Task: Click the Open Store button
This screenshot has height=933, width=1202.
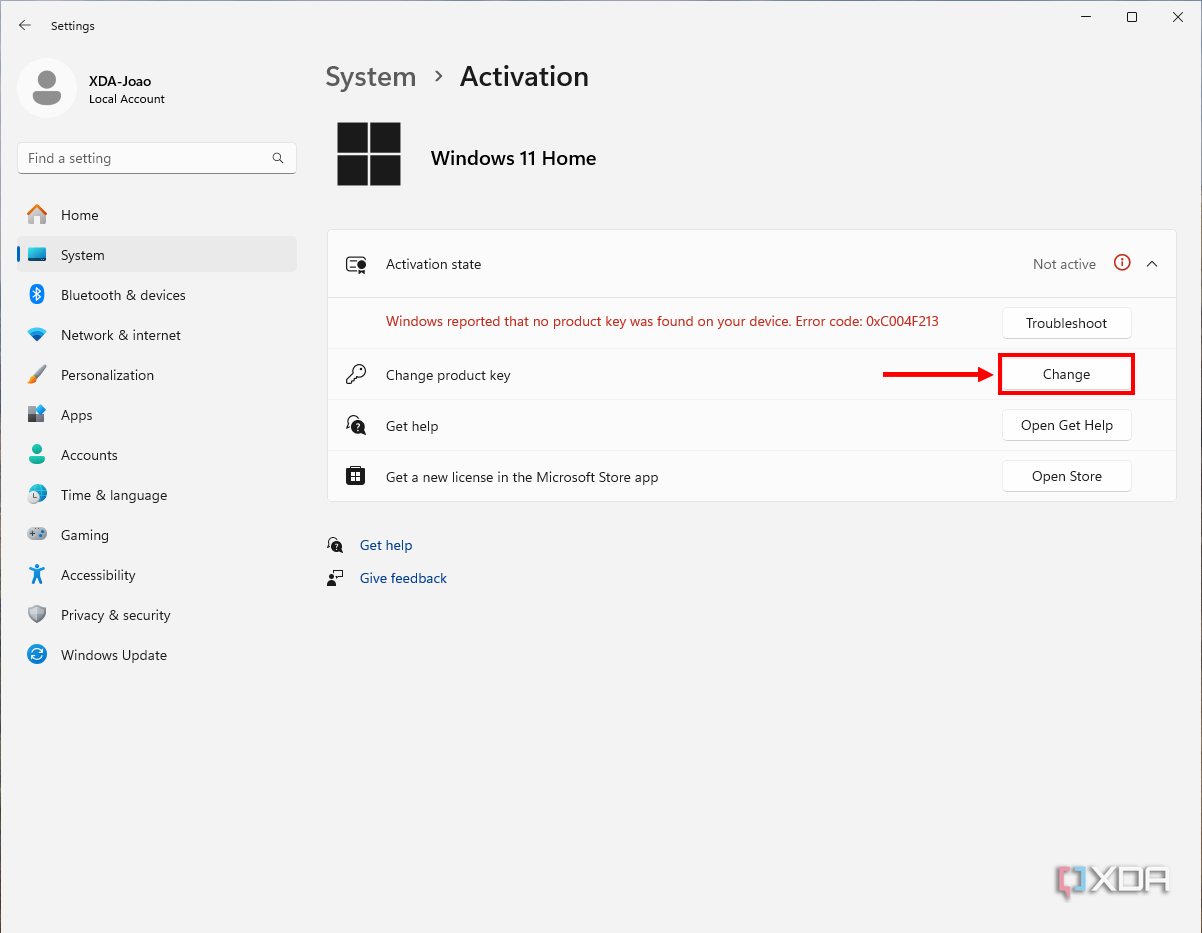Action: pos(1066,476)
